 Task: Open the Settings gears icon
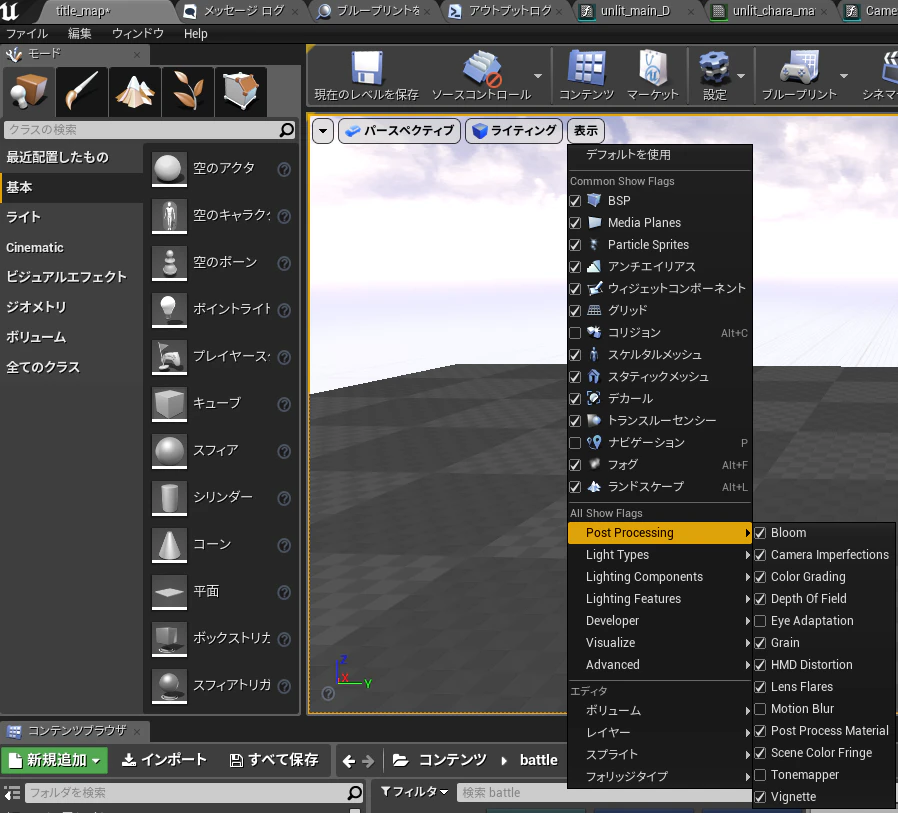point(714,68)
